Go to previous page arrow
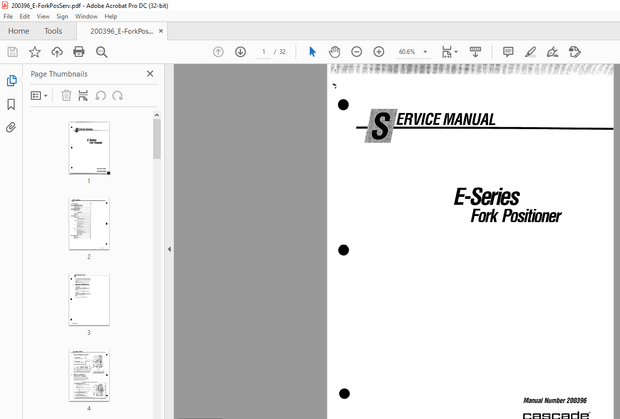The height and width of the screenshot is (419, 620). coord(218,52)
